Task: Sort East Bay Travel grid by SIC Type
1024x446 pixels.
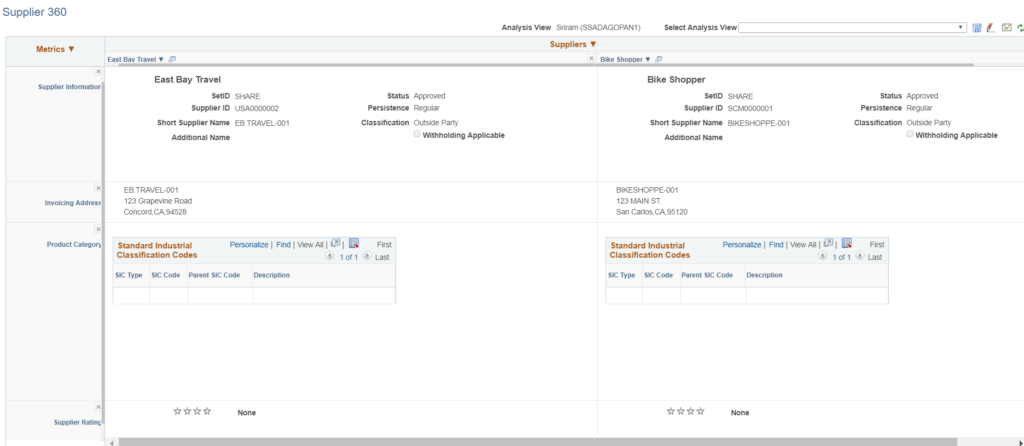Action: coord(128,275)
